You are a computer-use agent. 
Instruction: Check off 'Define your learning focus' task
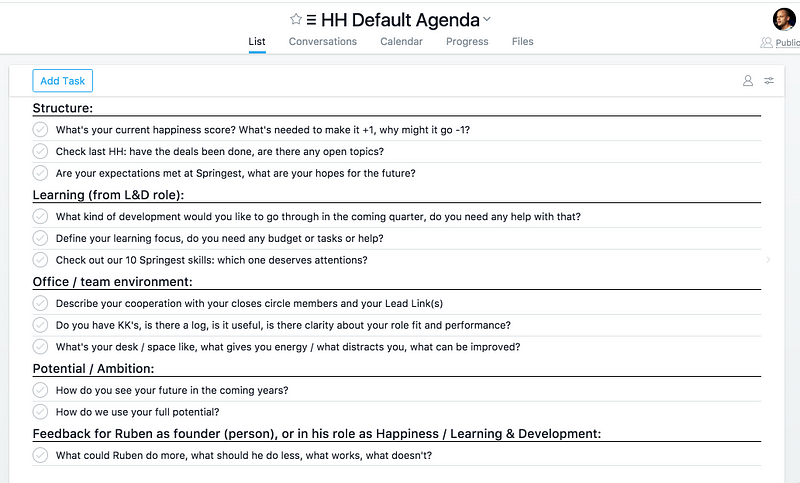pos(40,238)
